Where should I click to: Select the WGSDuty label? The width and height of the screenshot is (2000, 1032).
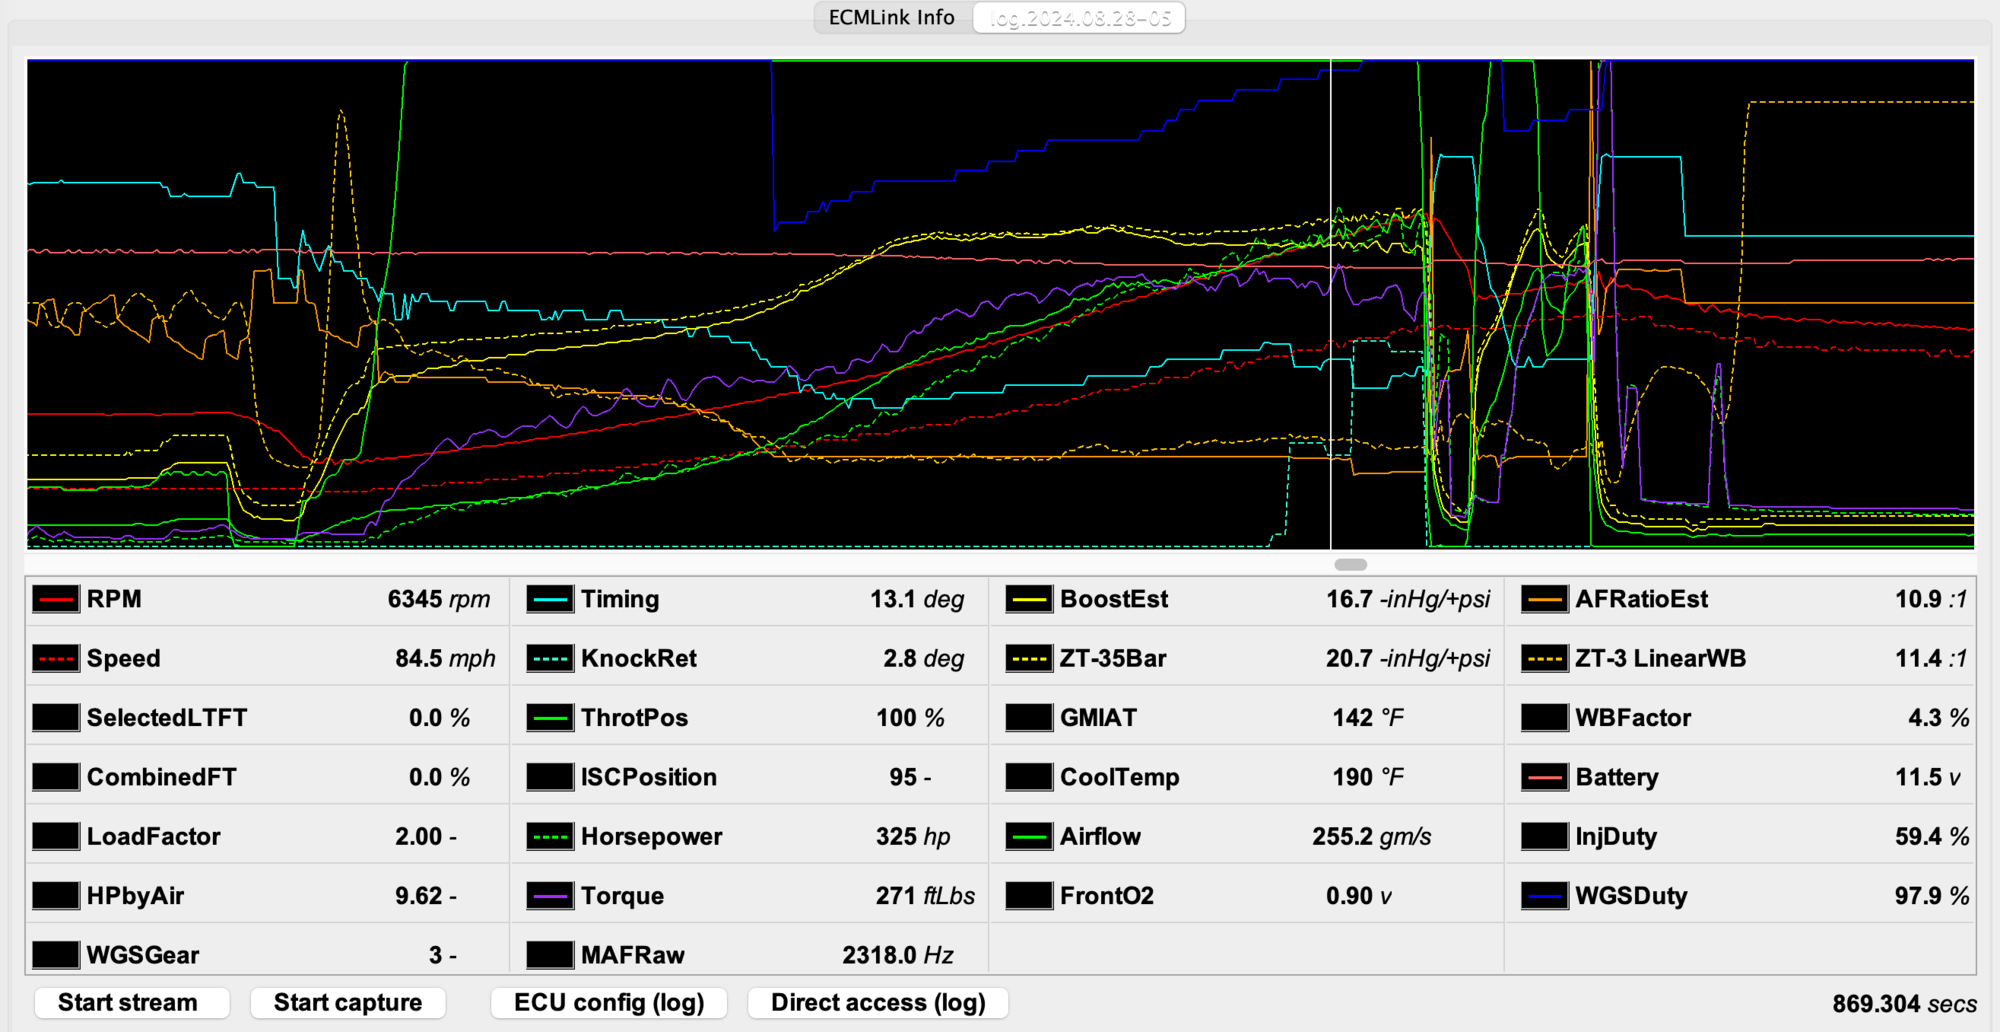(x=1631, y=895)
